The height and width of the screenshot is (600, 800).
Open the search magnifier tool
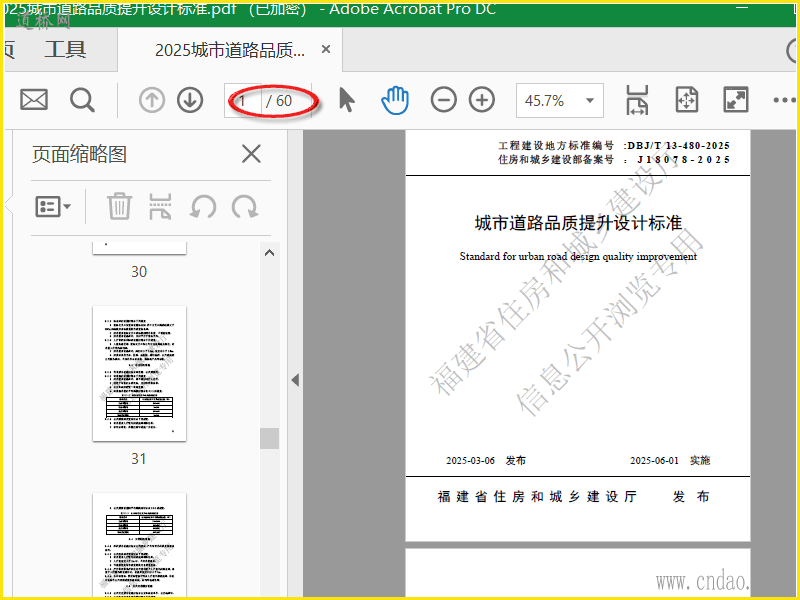coord(82,100)
